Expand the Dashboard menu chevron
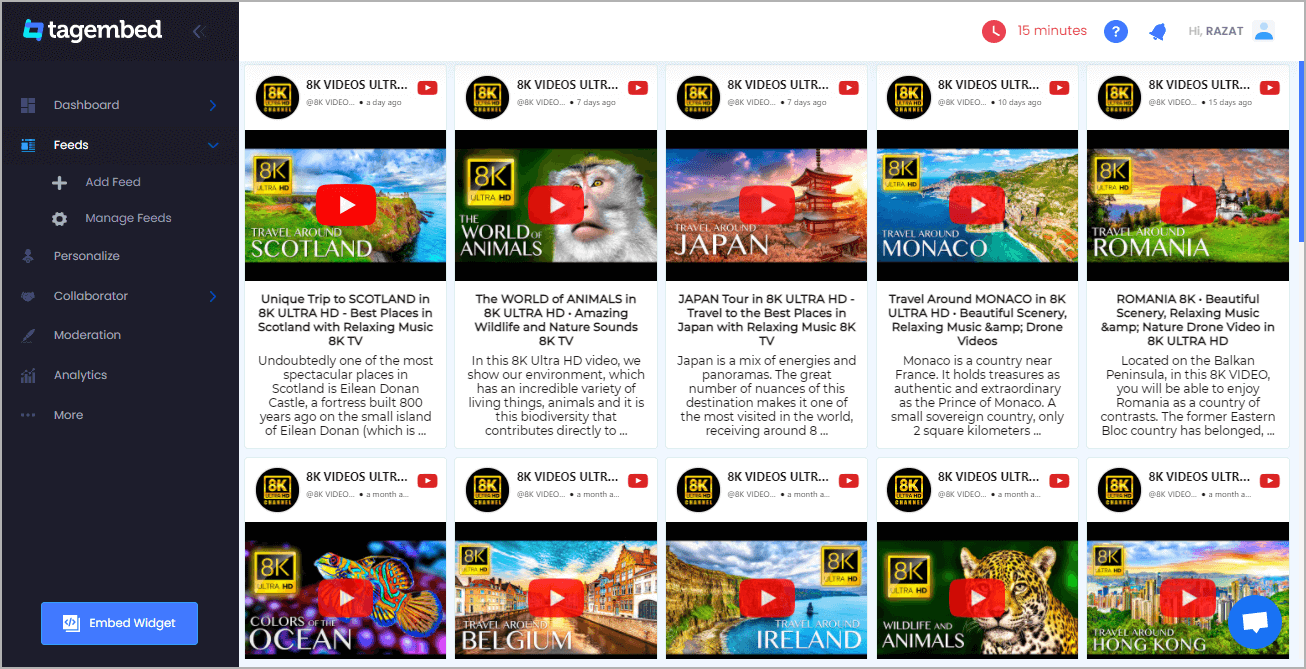The image size is (1306, 669). 213,105
